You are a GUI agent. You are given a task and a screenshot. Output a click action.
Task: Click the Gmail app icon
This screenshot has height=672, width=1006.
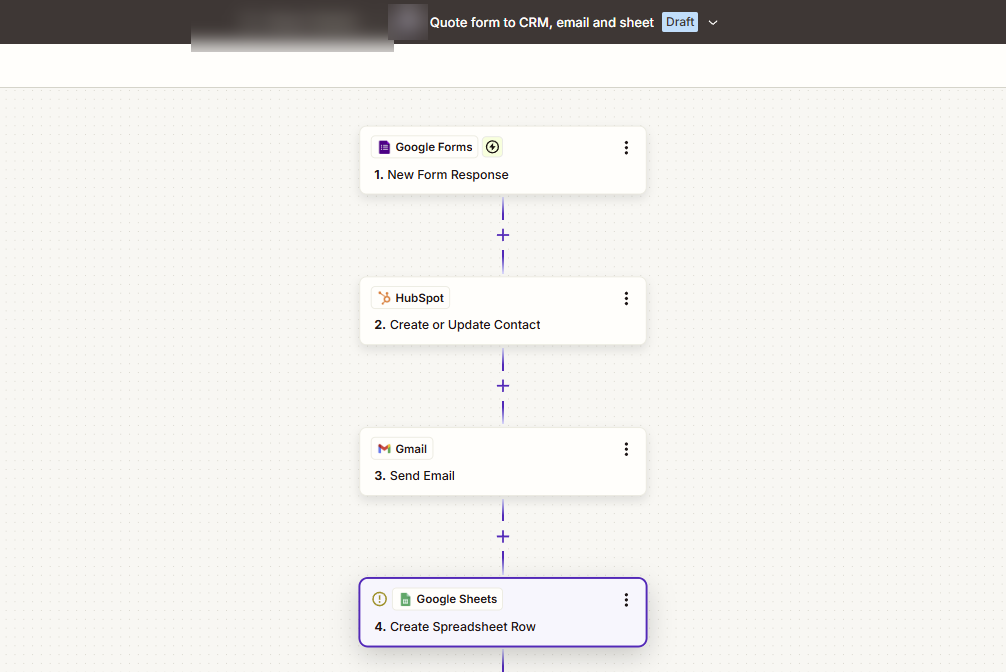(384, 449)
